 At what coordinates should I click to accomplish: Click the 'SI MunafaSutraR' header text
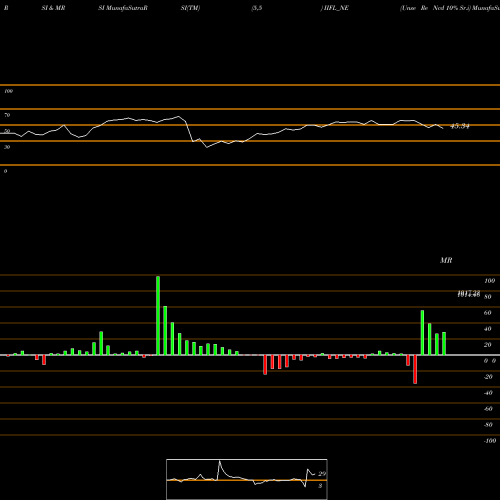click(x=123, y=8)
